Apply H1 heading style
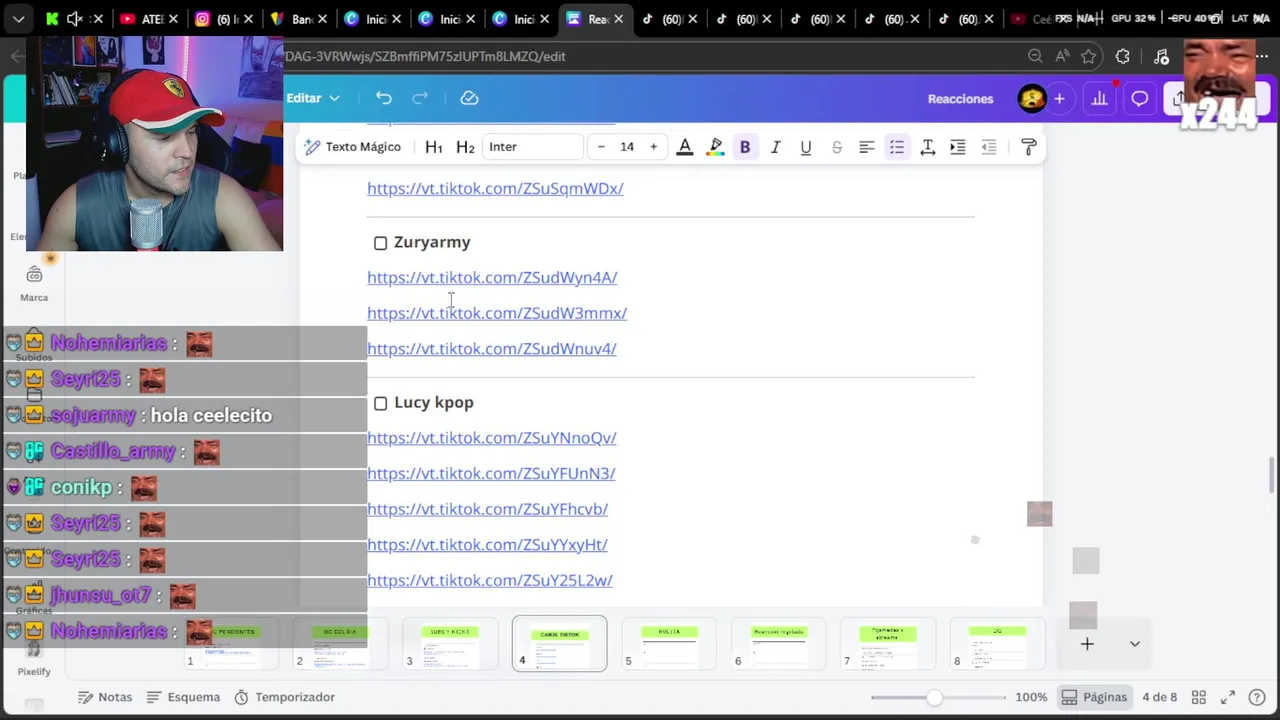1280x720 pixels. 433,147
